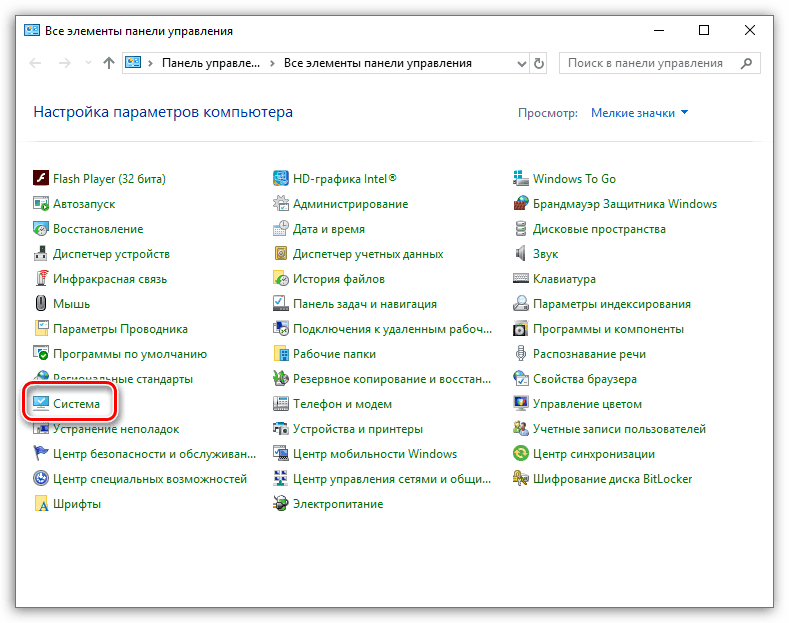
Task: Open Параметры индексирования link
Action: click(x=612, y=304)
